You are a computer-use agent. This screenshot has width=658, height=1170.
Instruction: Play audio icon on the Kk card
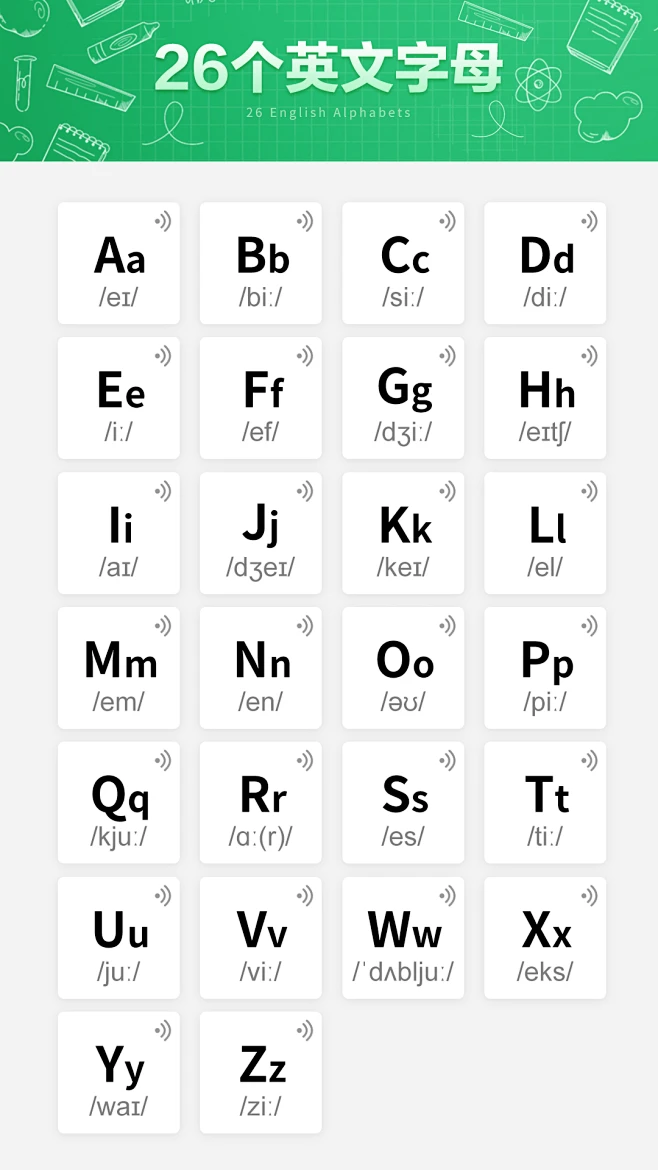point(447,491)
